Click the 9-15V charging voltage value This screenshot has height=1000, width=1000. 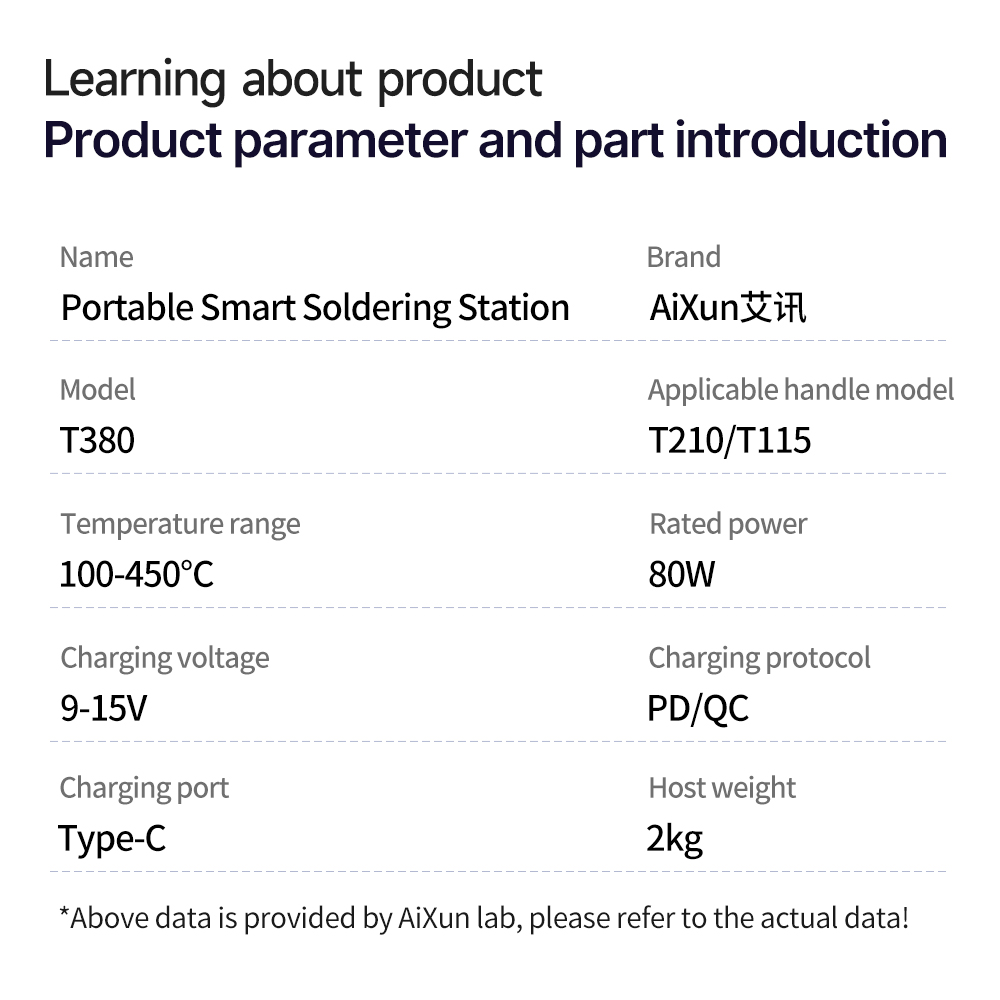click(103, 709)
